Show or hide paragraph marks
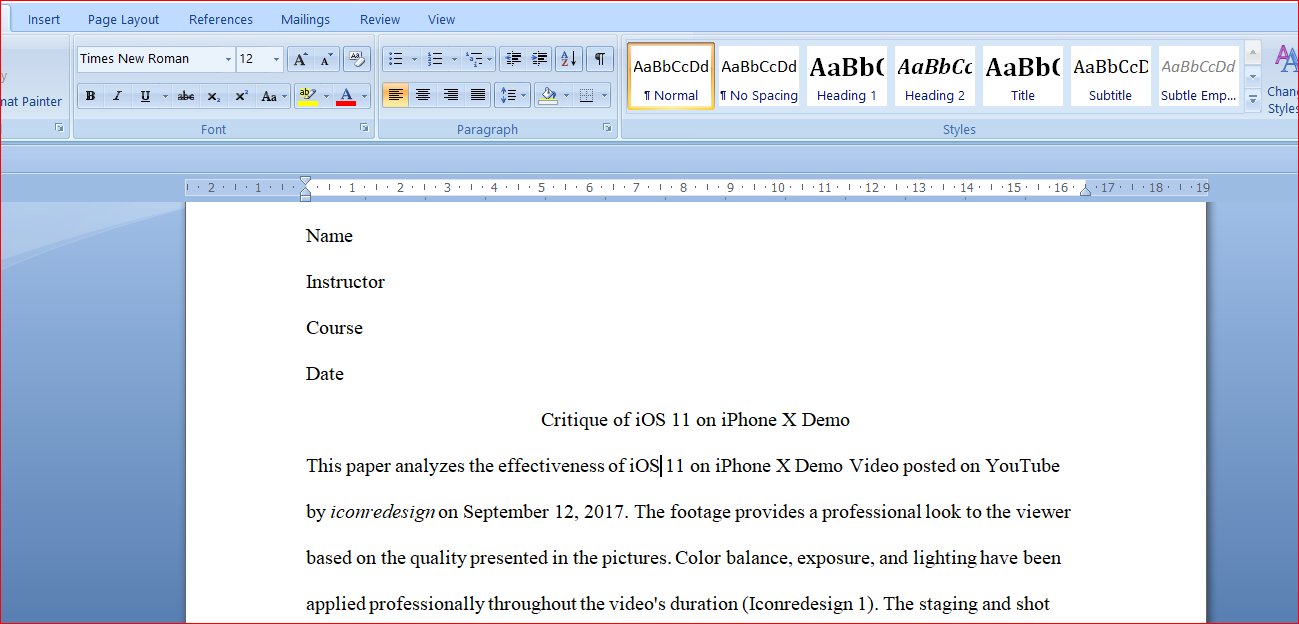1299x624 pixels. click(x=600, y=59)
